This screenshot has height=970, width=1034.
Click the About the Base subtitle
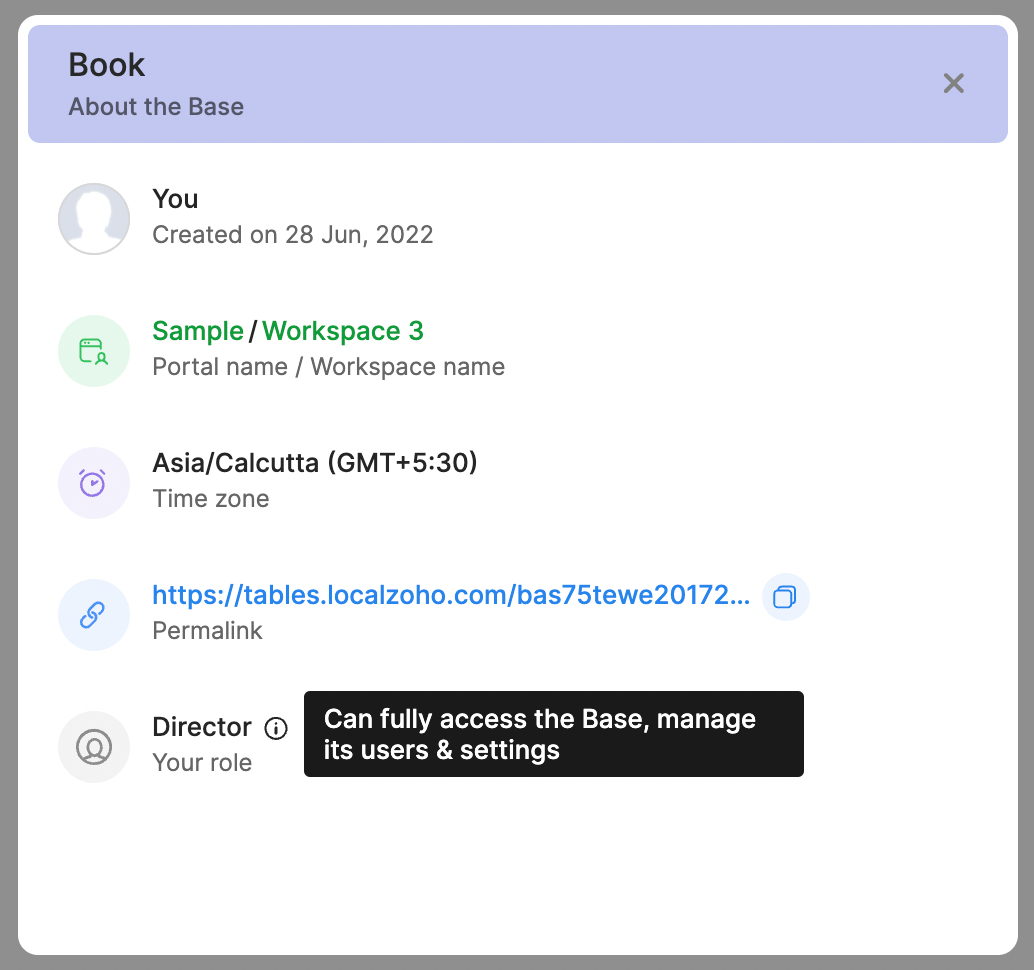[156, 107]
